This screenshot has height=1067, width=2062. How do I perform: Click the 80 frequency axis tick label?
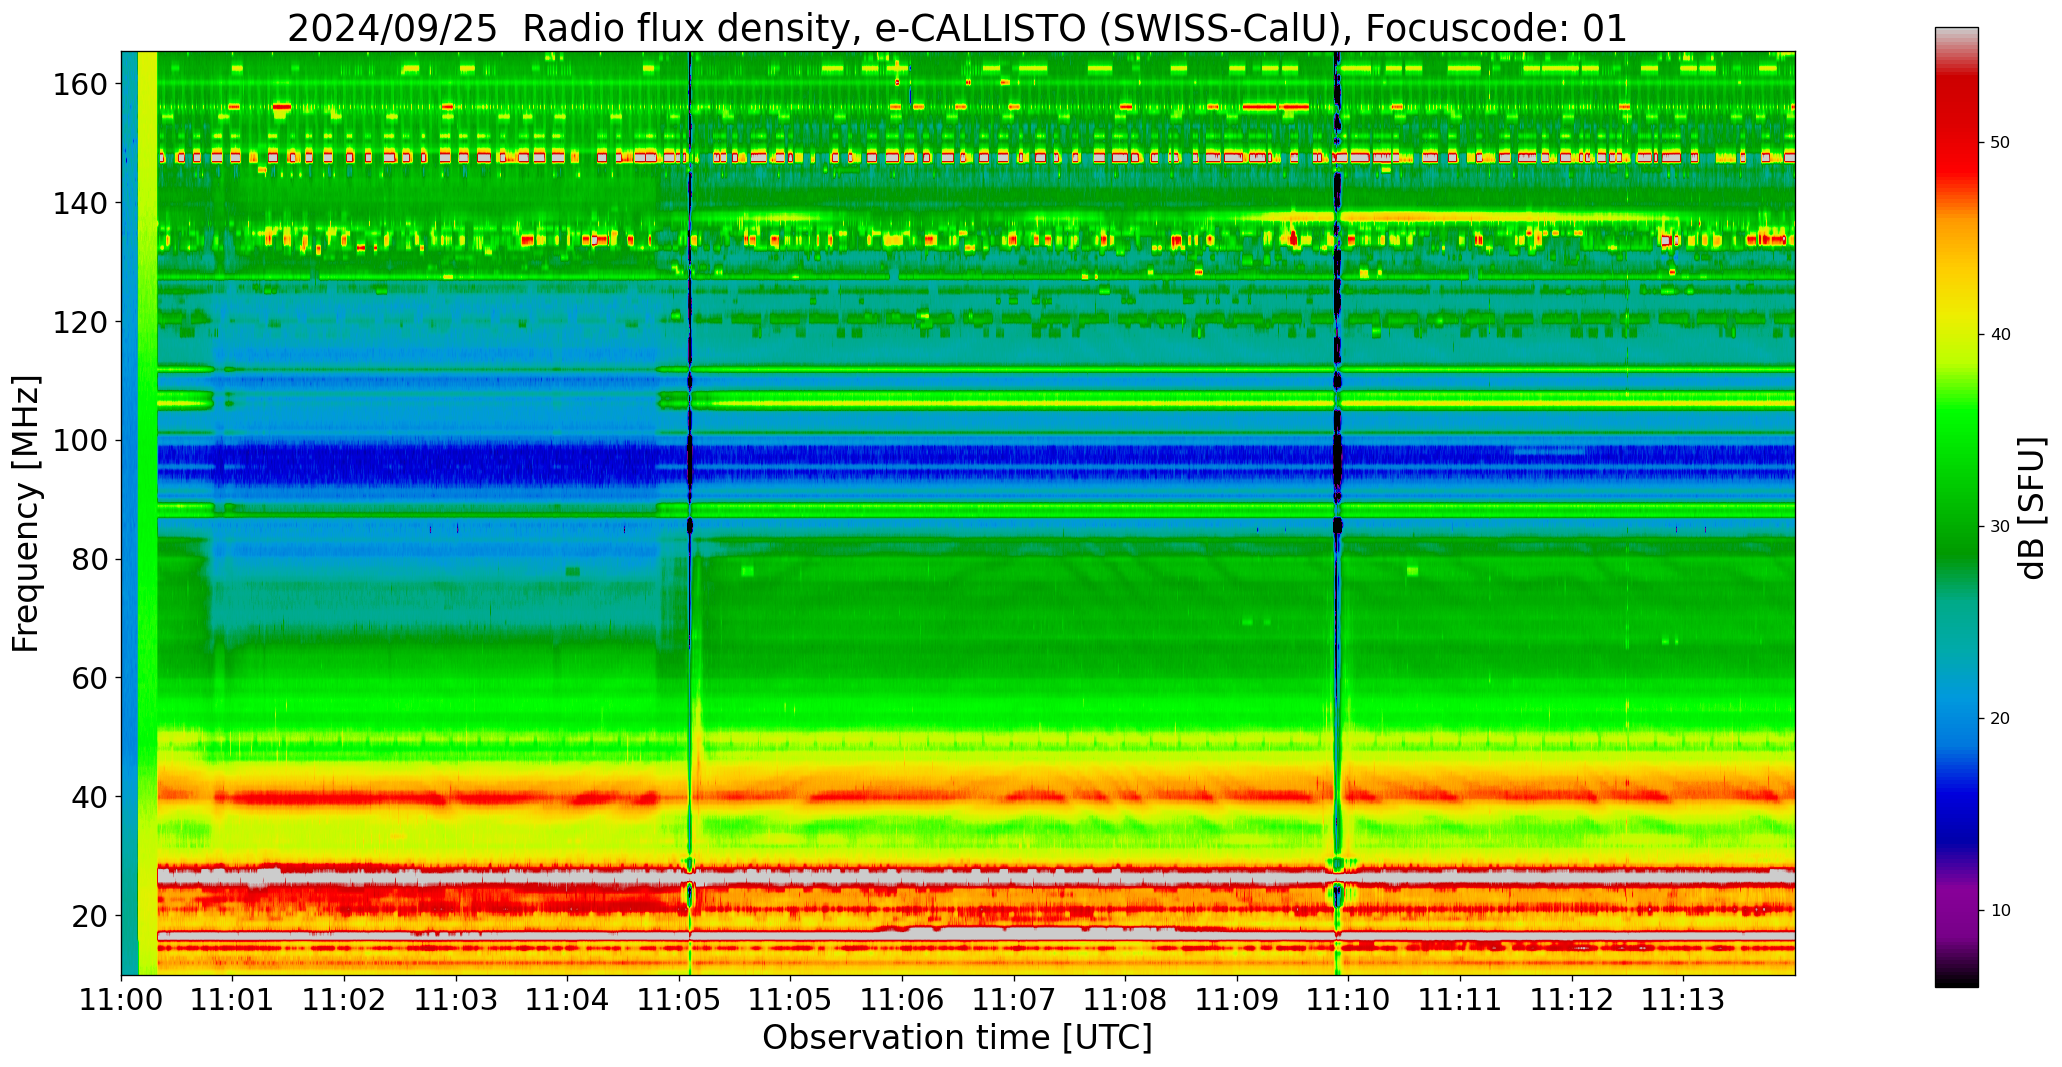(89, 560)
